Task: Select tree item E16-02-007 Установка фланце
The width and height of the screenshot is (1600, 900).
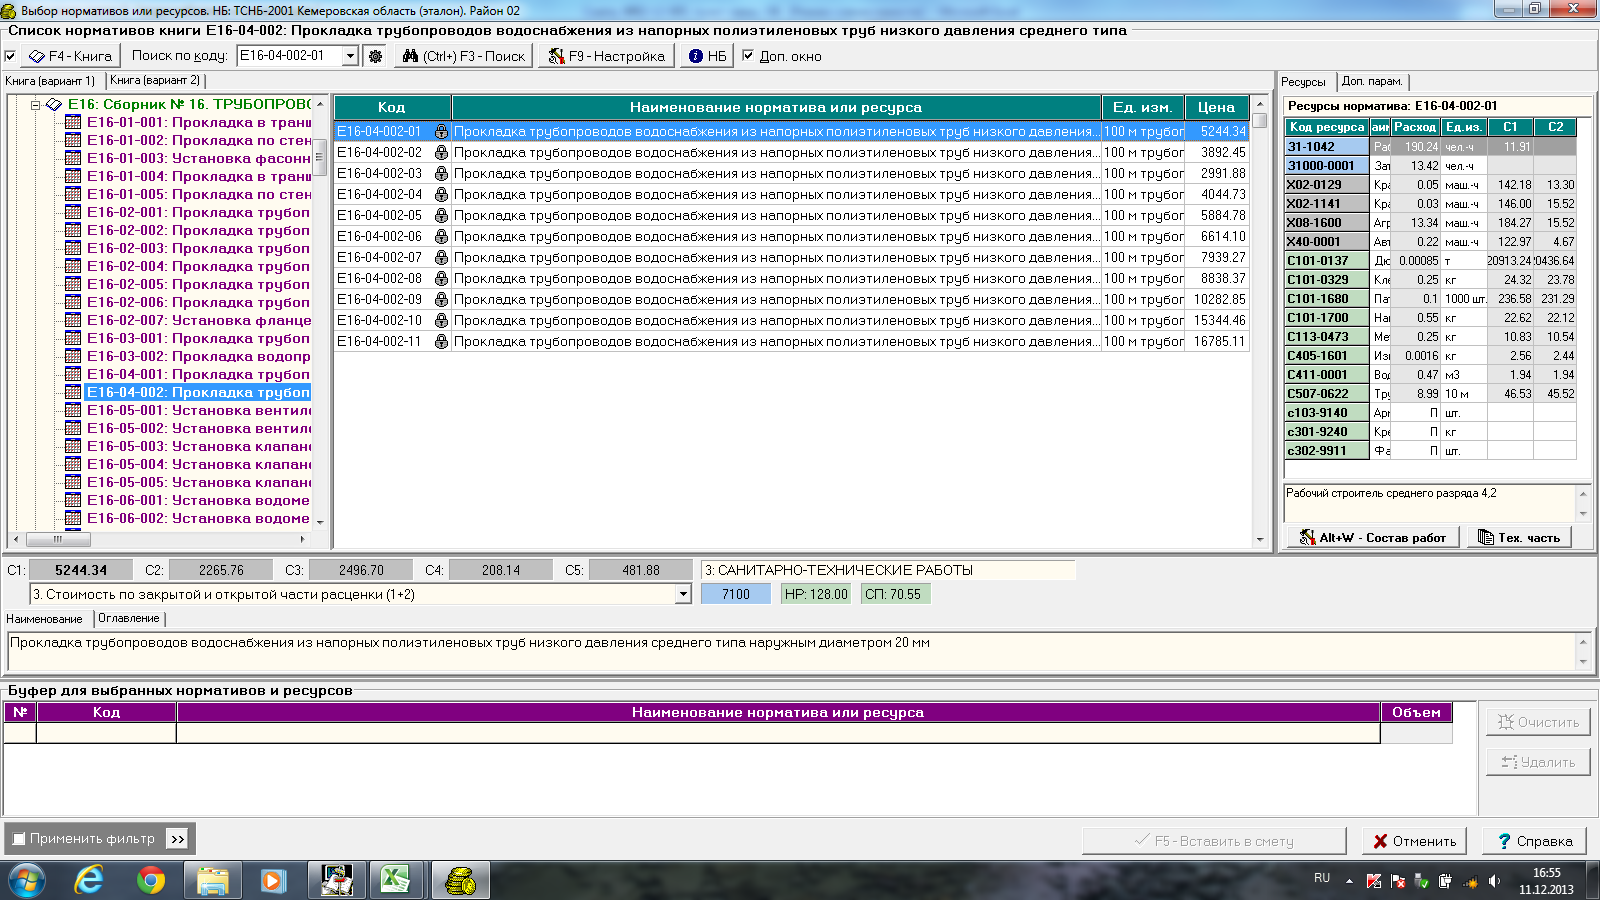Action: (199, 320)
